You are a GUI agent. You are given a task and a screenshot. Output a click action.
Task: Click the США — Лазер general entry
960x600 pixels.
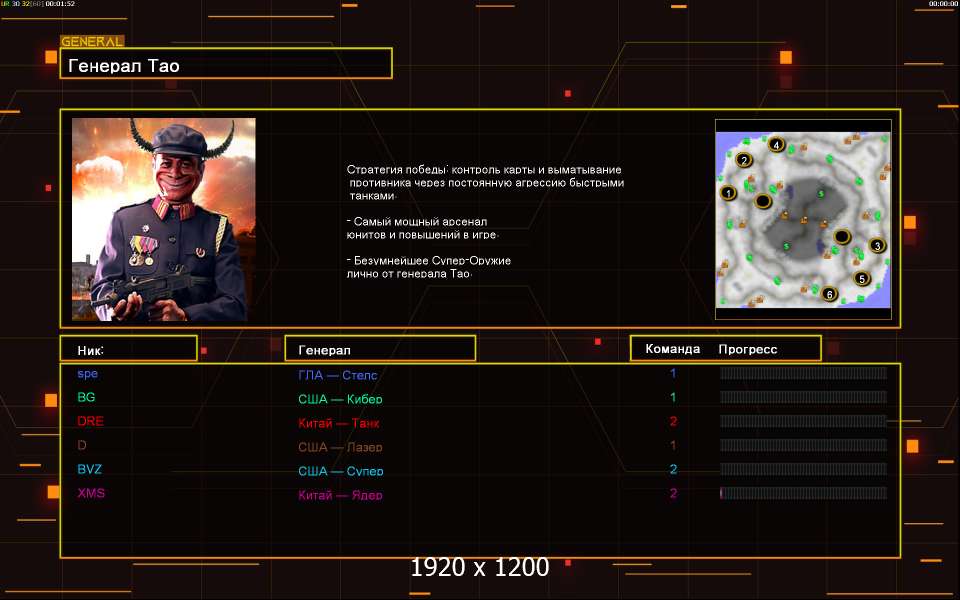coord(340,447)
